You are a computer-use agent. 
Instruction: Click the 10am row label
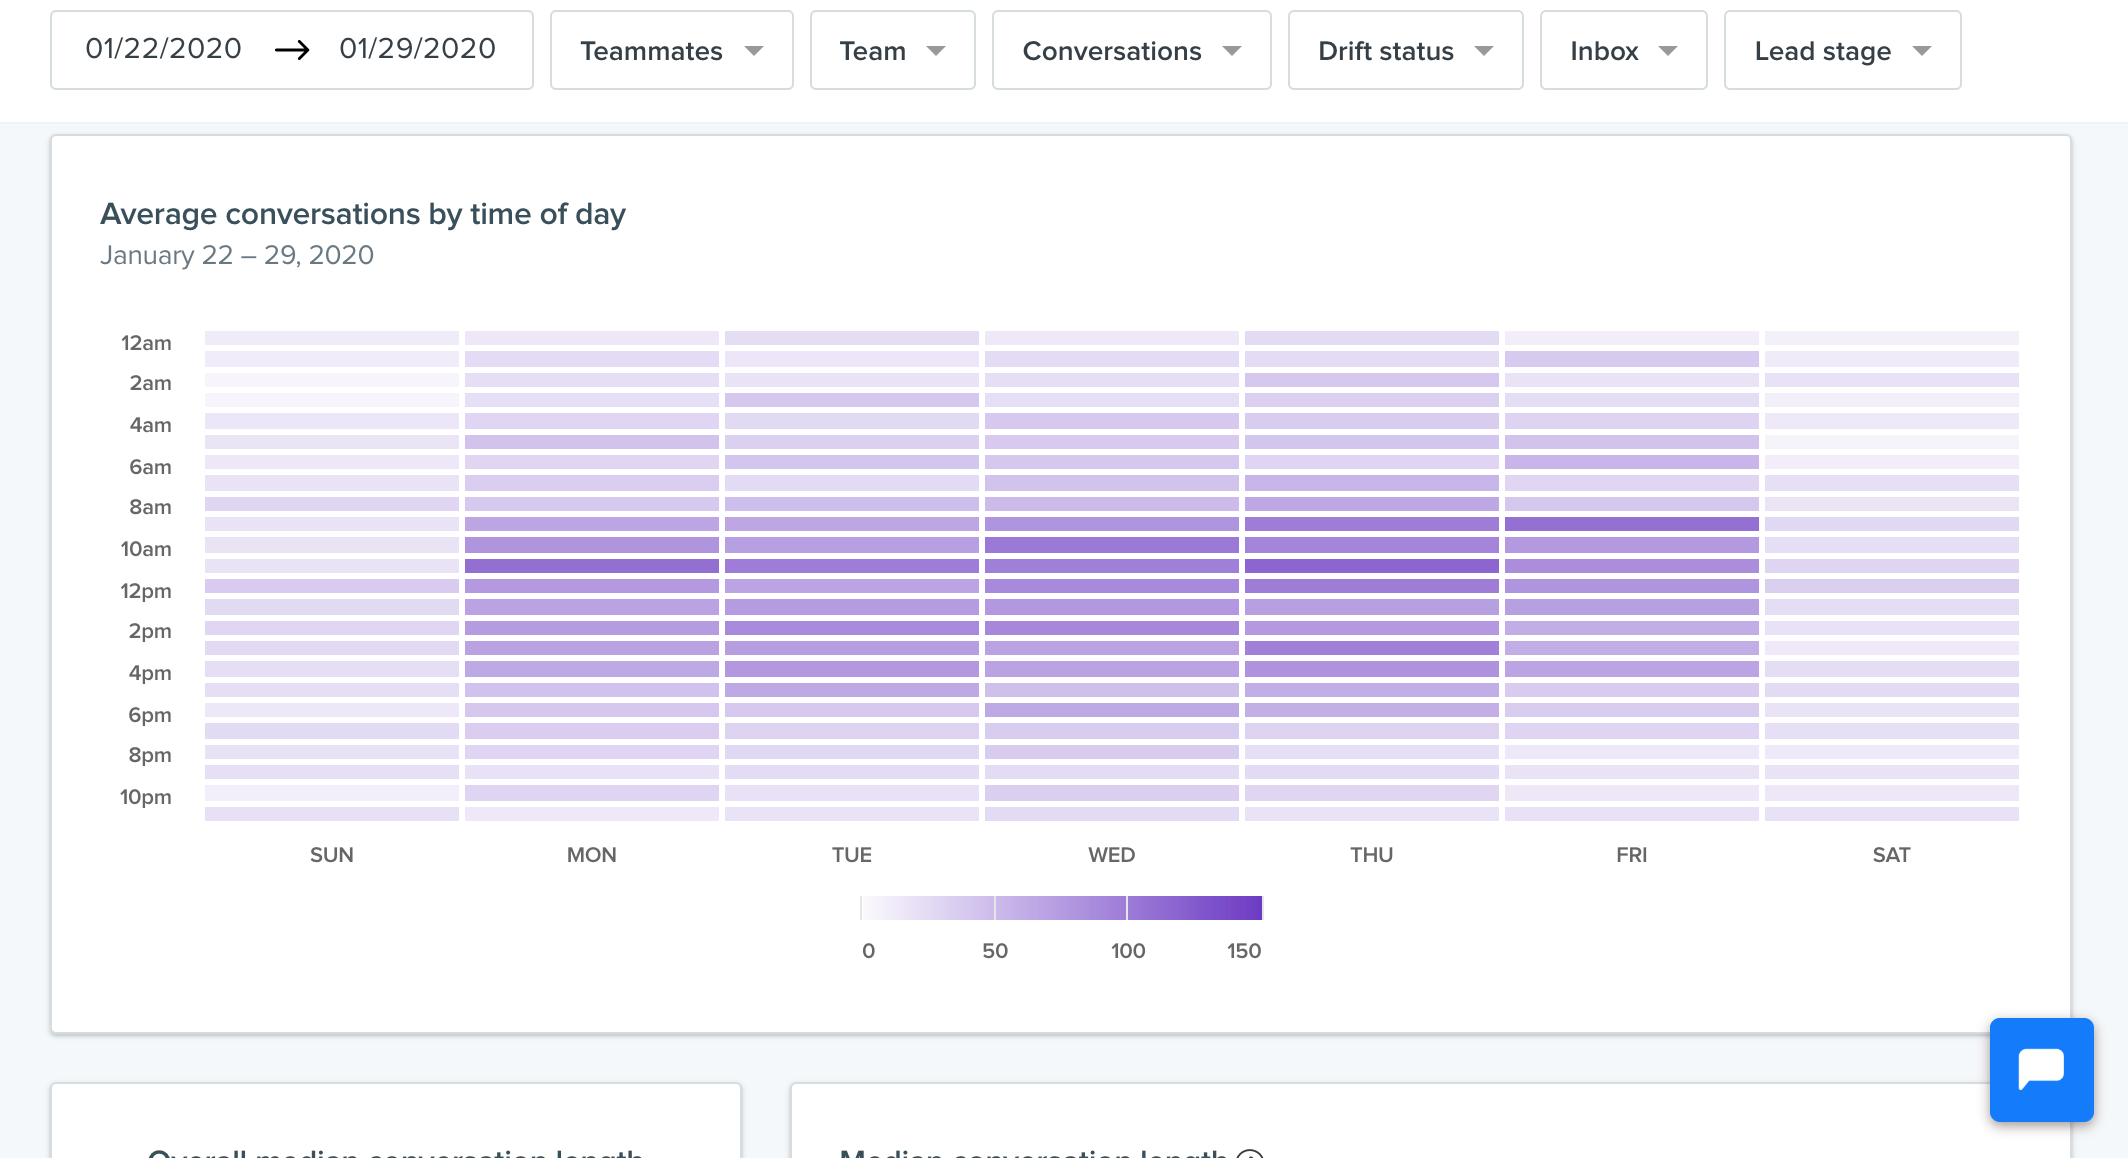pos(146,549)
